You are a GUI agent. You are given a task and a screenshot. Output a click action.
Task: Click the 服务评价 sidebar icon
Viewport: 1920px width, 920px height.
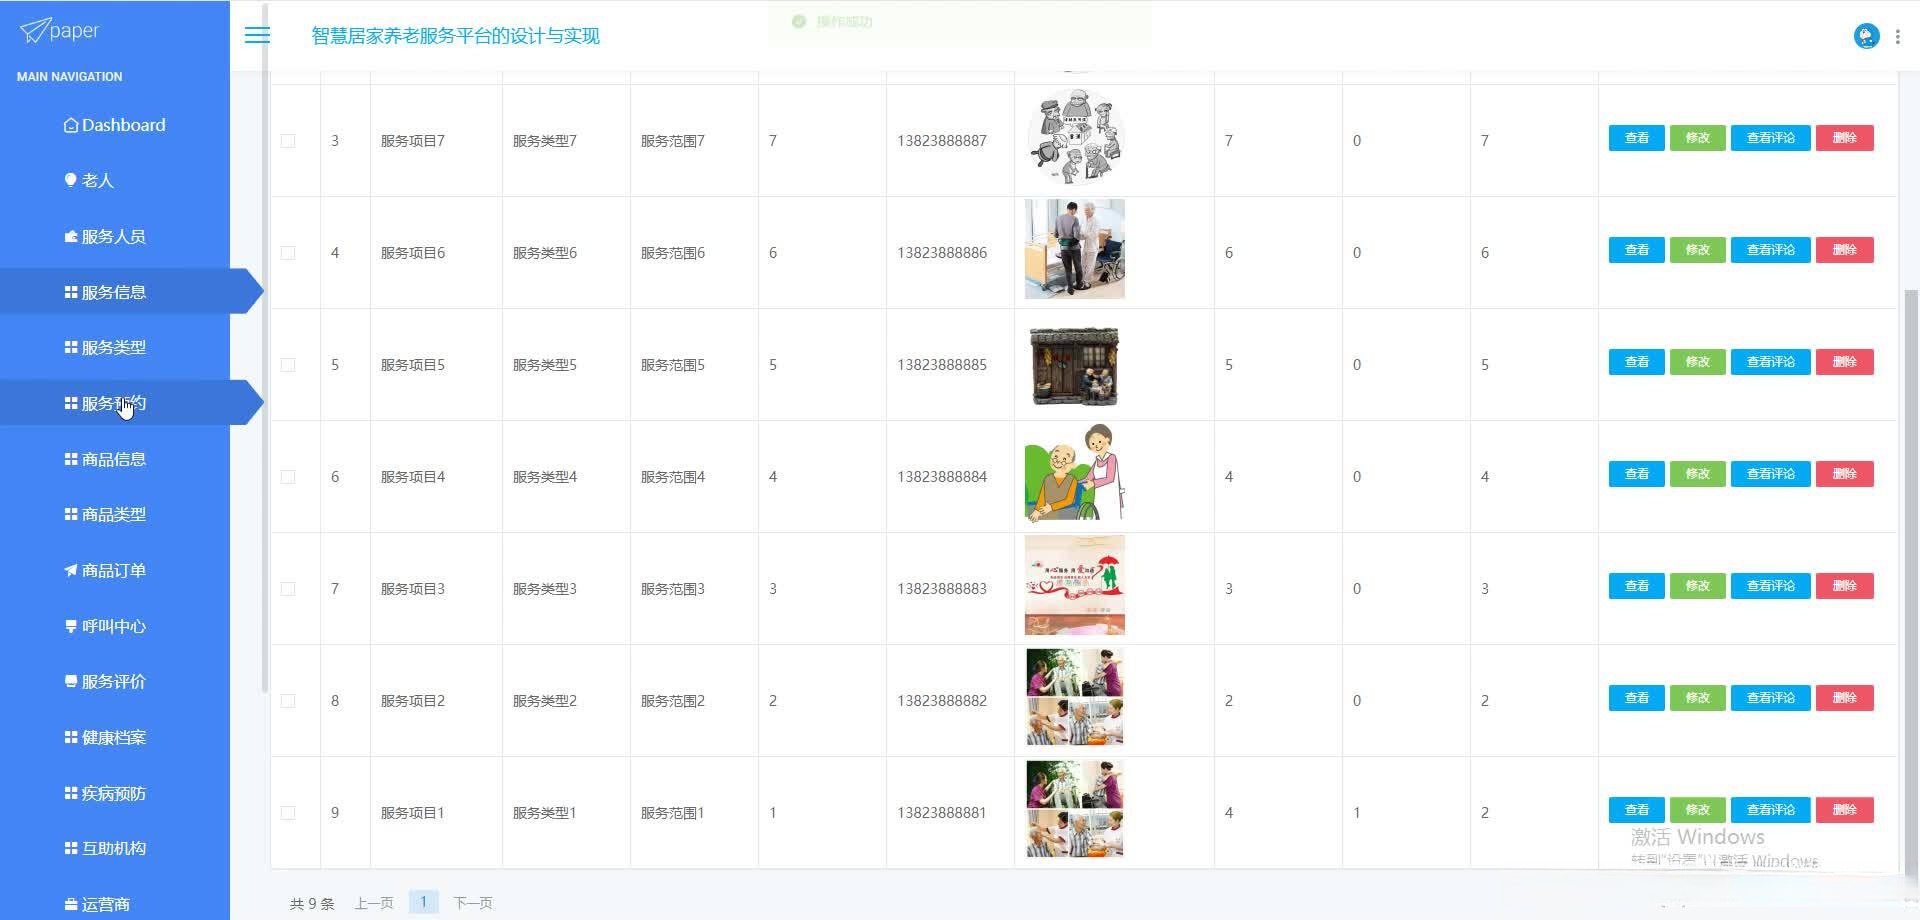pos(71,681)
